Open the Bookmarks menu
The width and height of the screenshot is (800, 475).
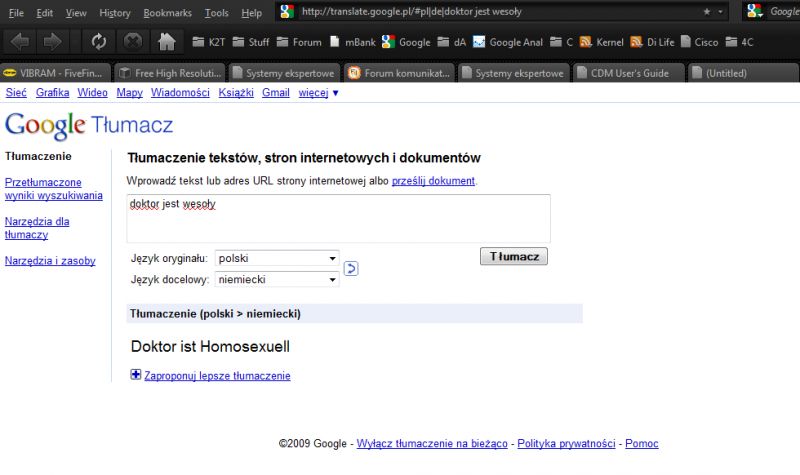pos(167,13)
